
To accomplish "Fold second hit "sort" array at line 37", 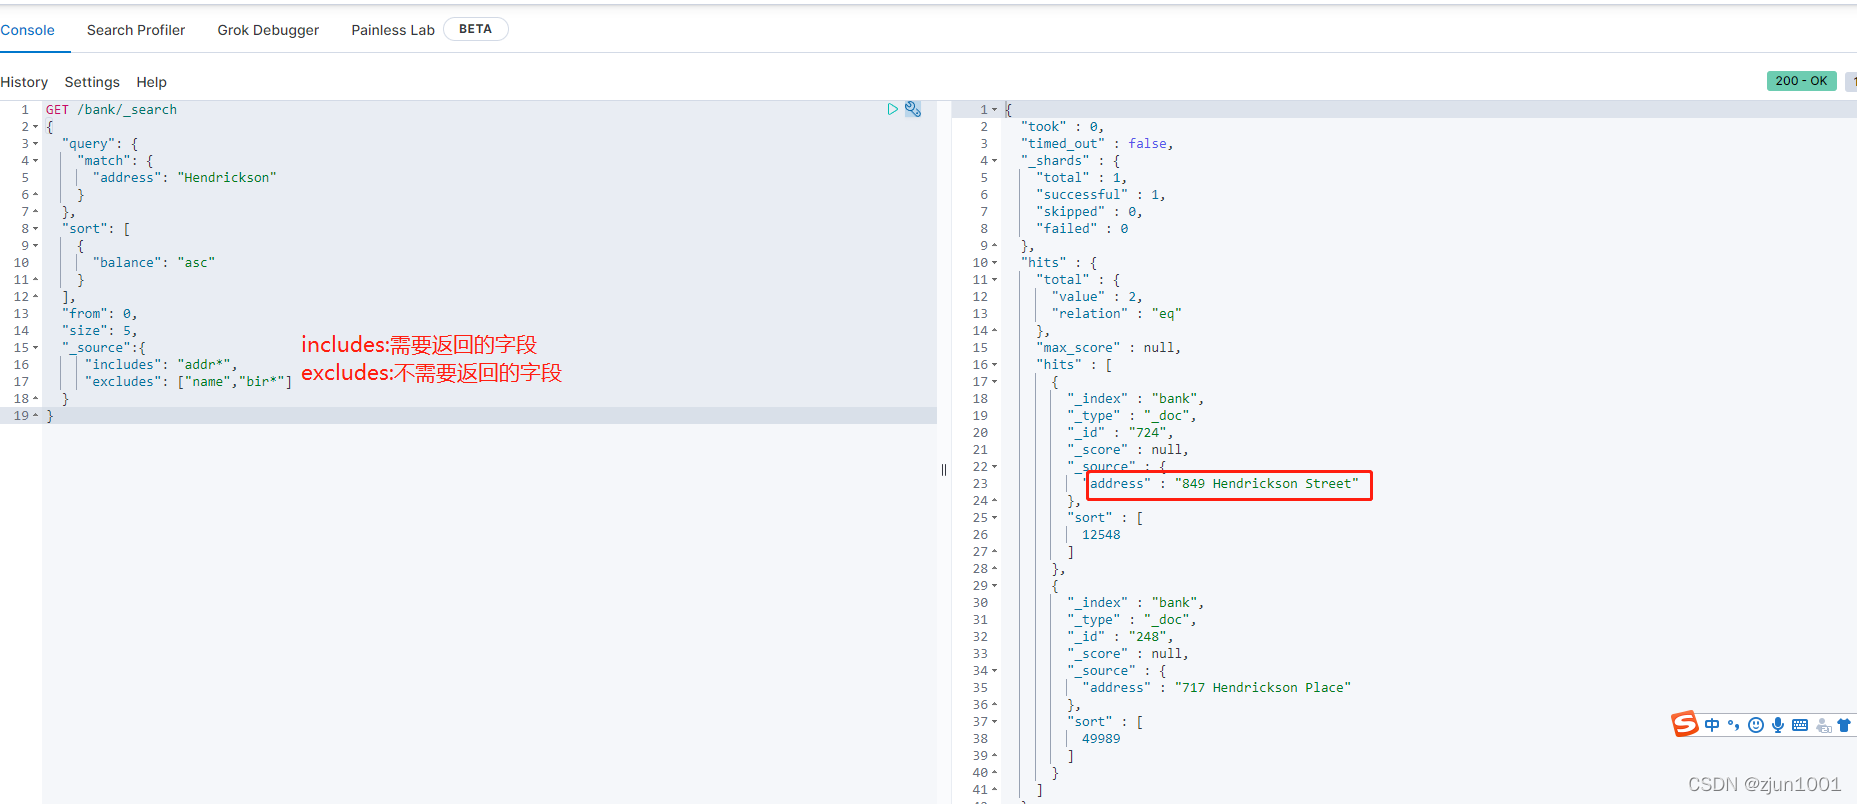I will pos(994,722).
